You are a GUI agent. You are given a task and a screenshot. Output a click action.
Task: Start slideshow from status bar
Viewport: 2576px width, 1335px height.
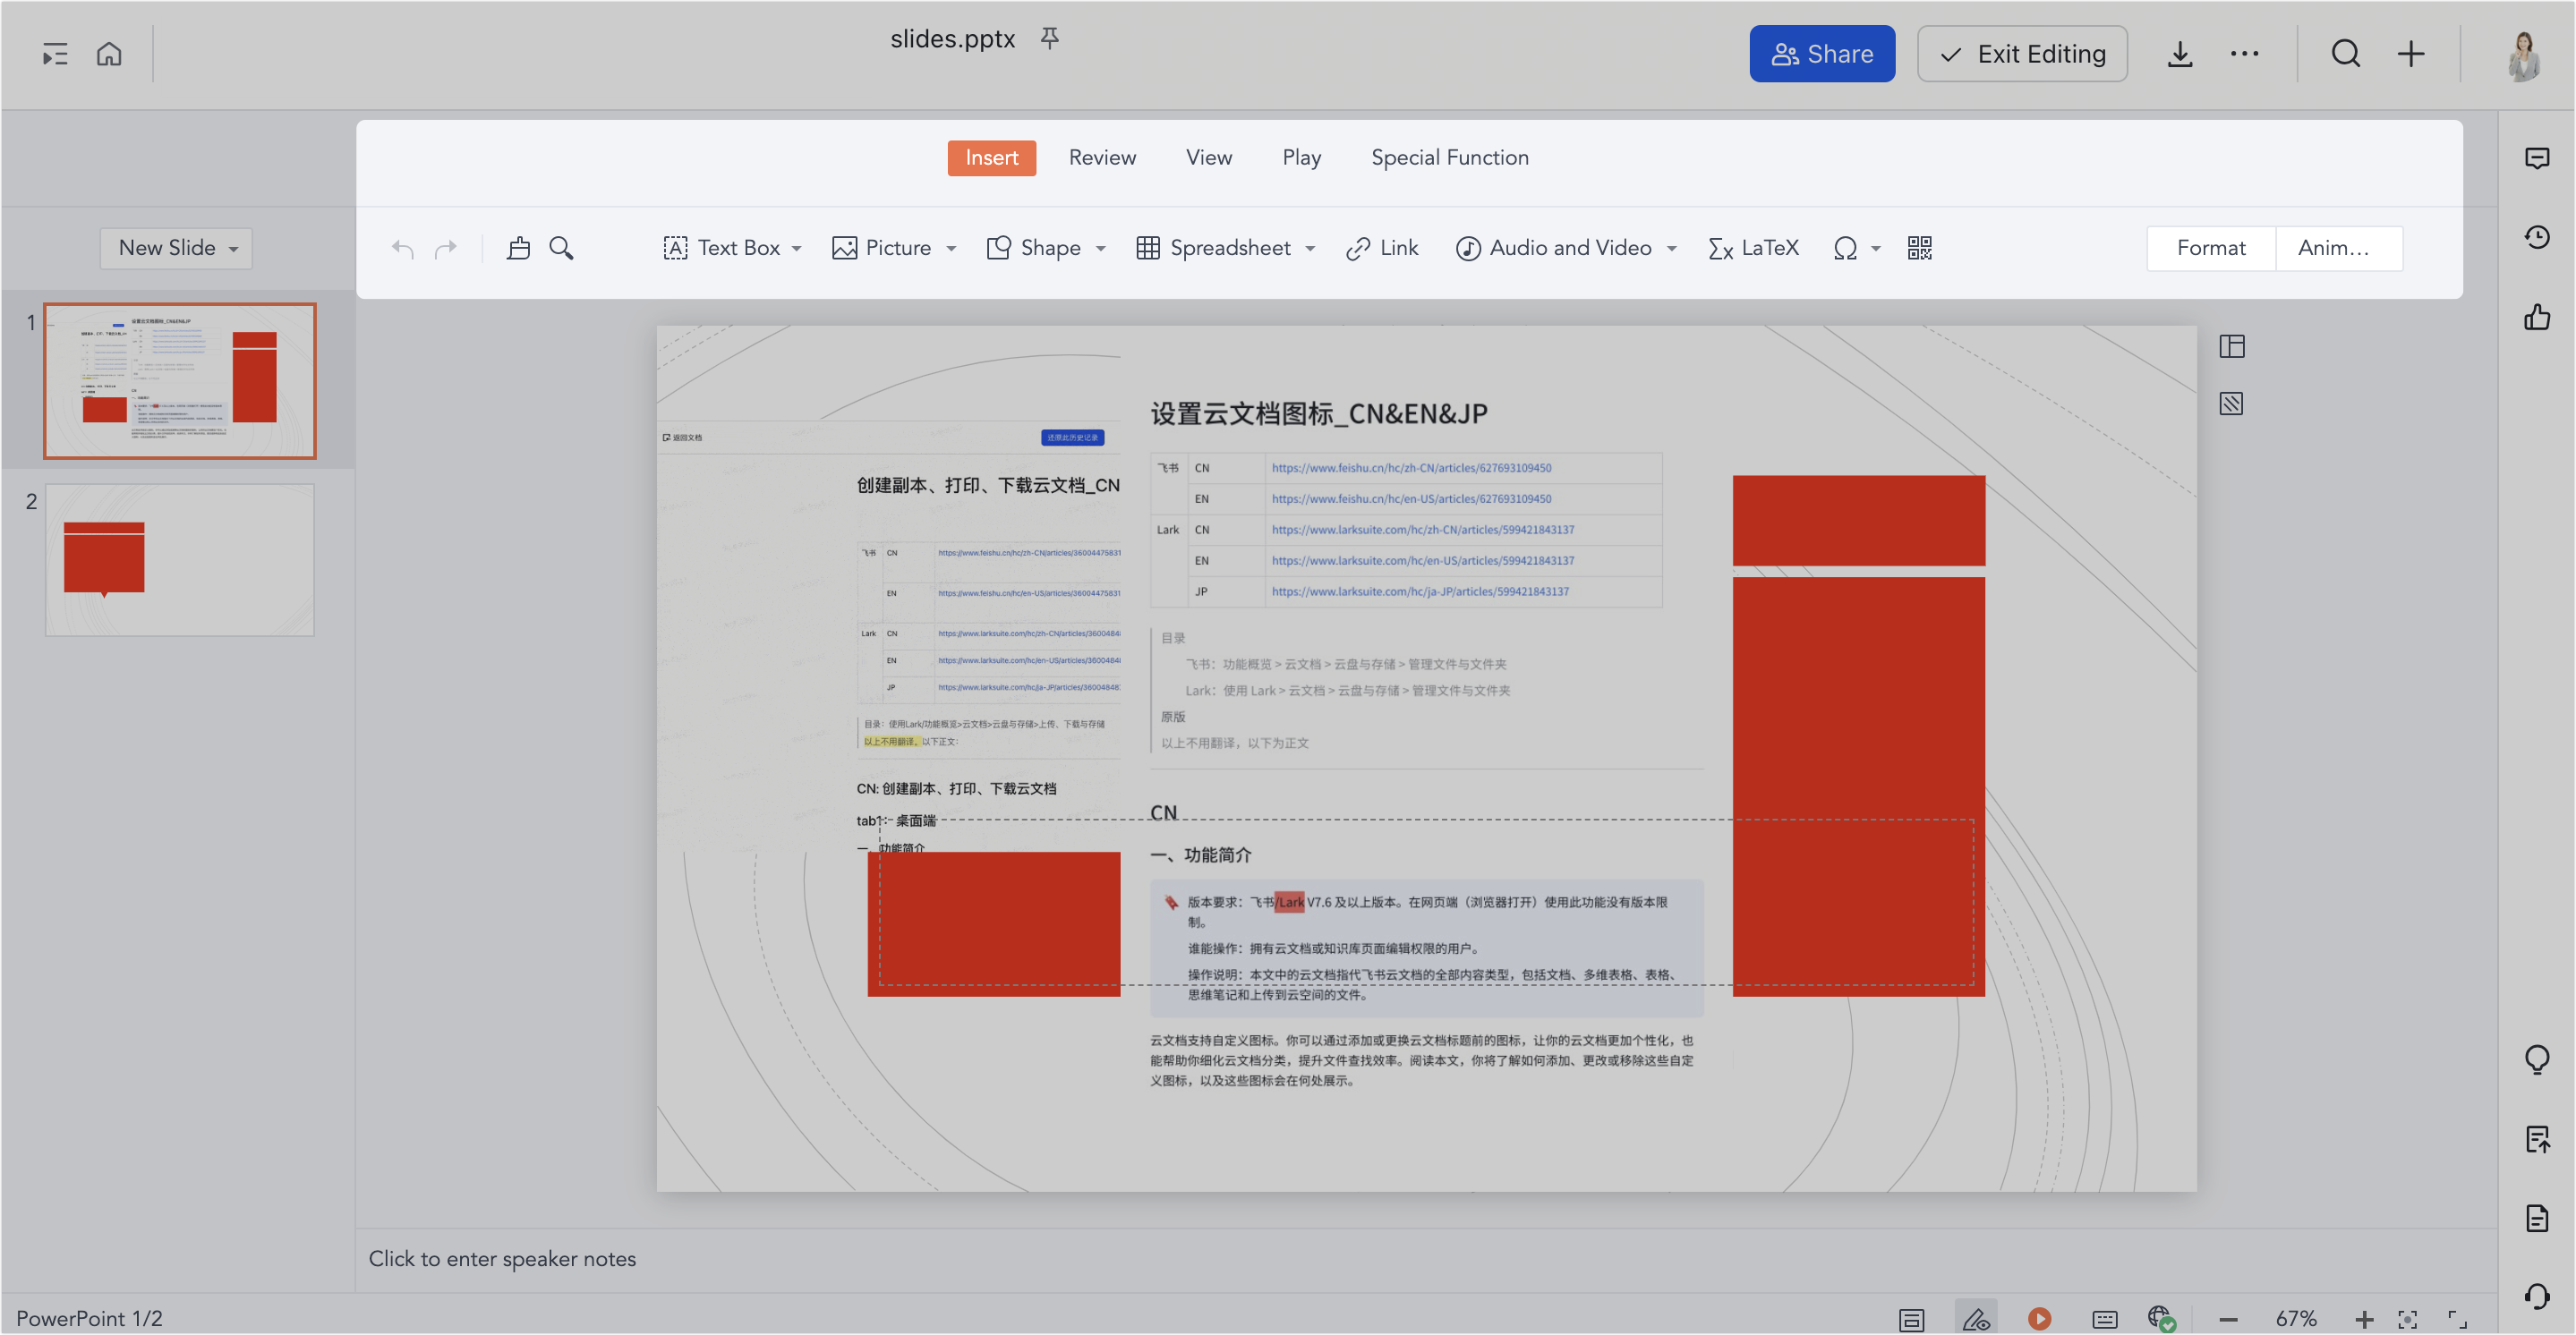tap(2039, 1318)
